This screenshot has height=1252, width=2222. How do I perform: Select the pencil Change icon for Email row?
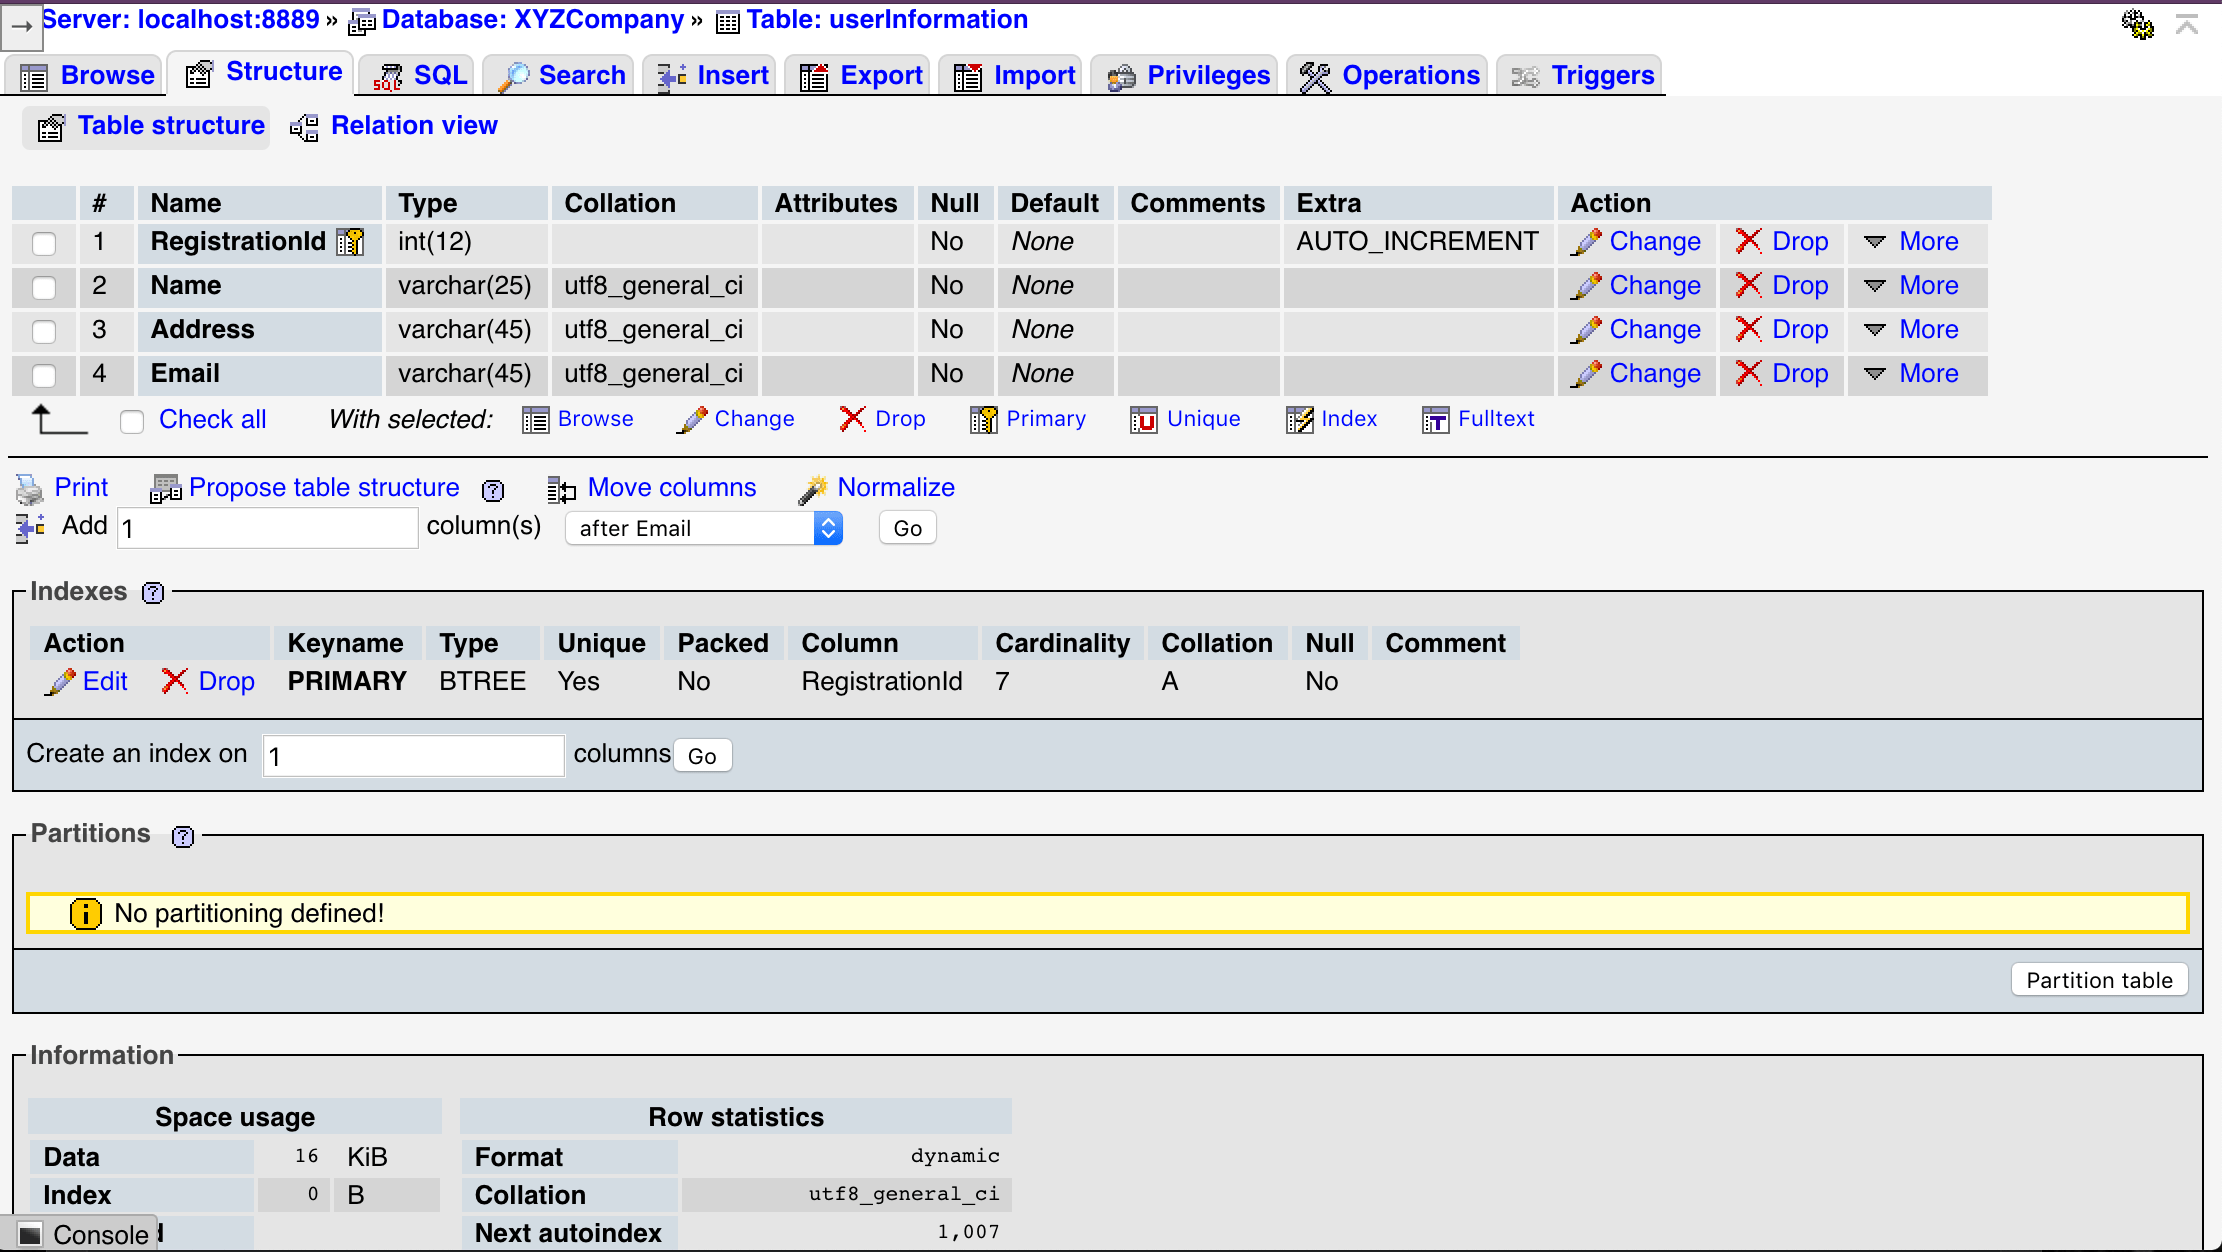1586,374
